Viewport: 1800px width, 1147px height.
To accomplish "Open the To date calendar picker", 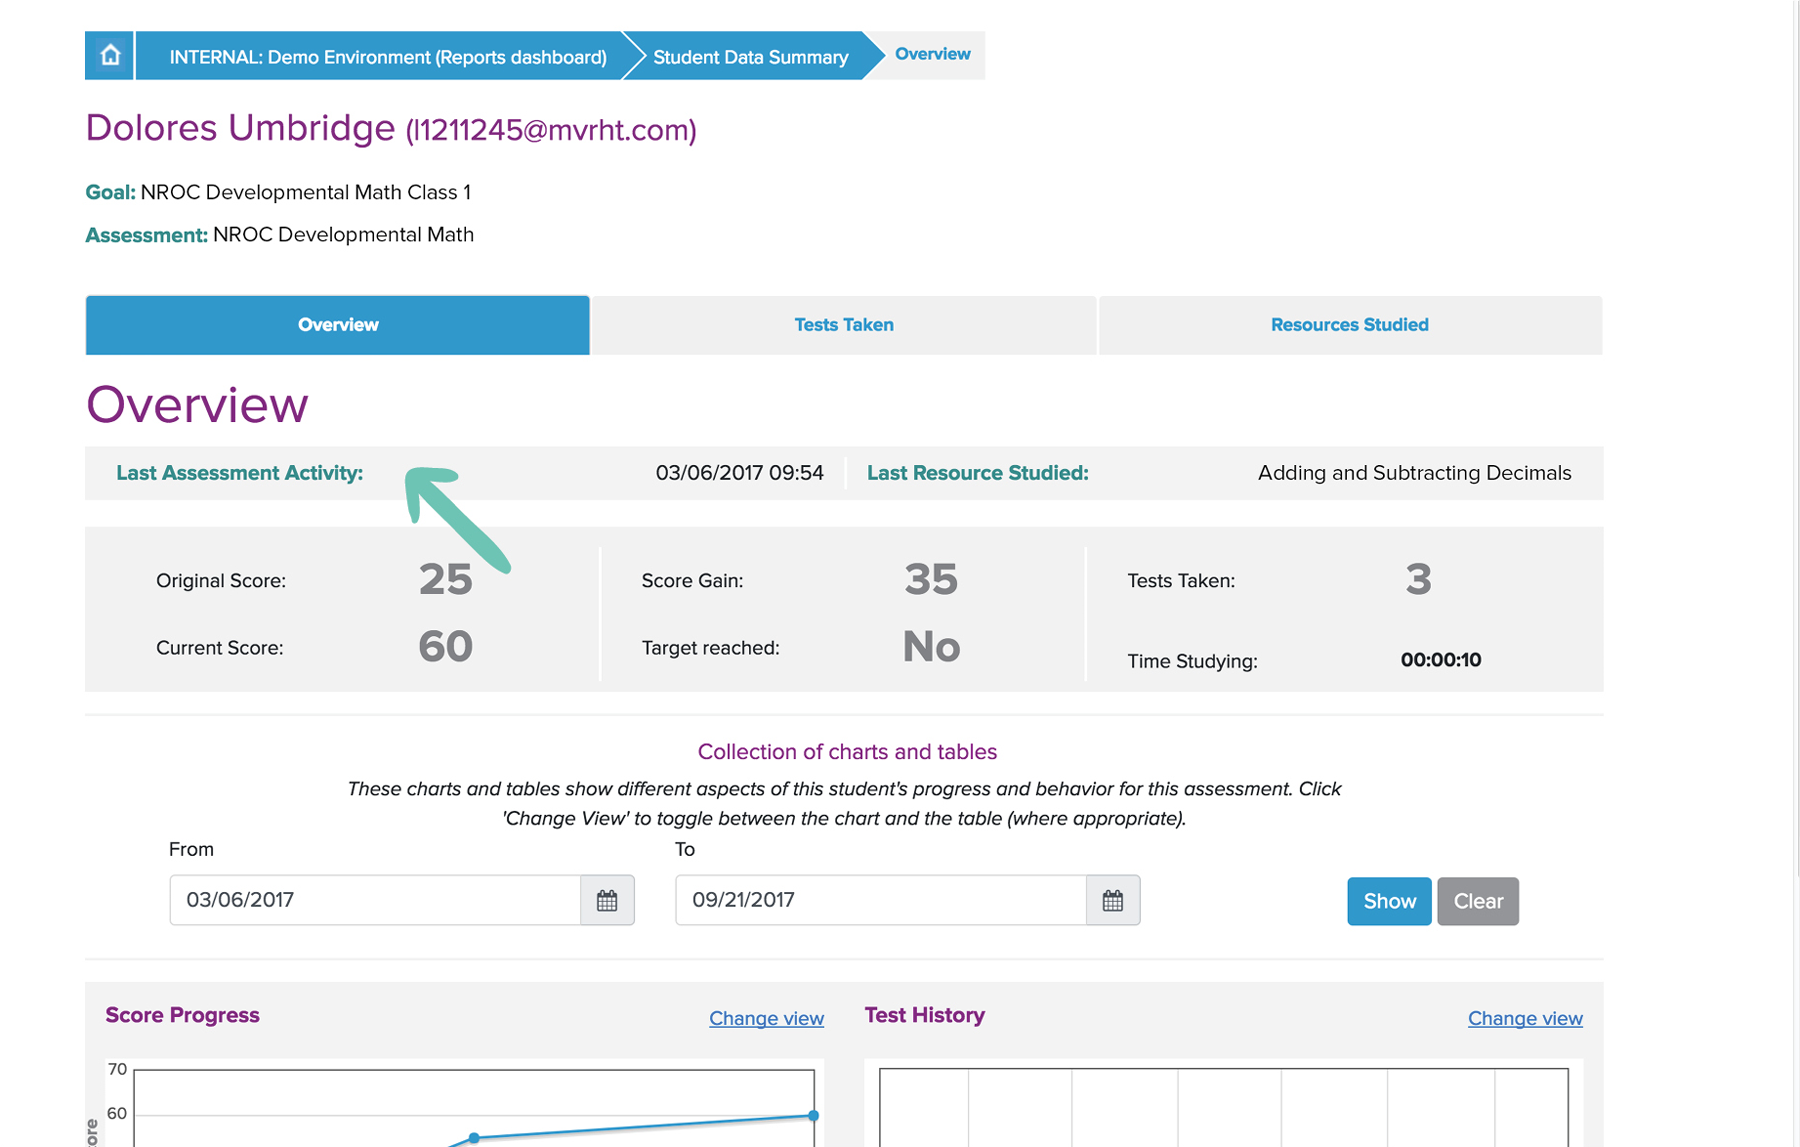I will click(1112, 900).
